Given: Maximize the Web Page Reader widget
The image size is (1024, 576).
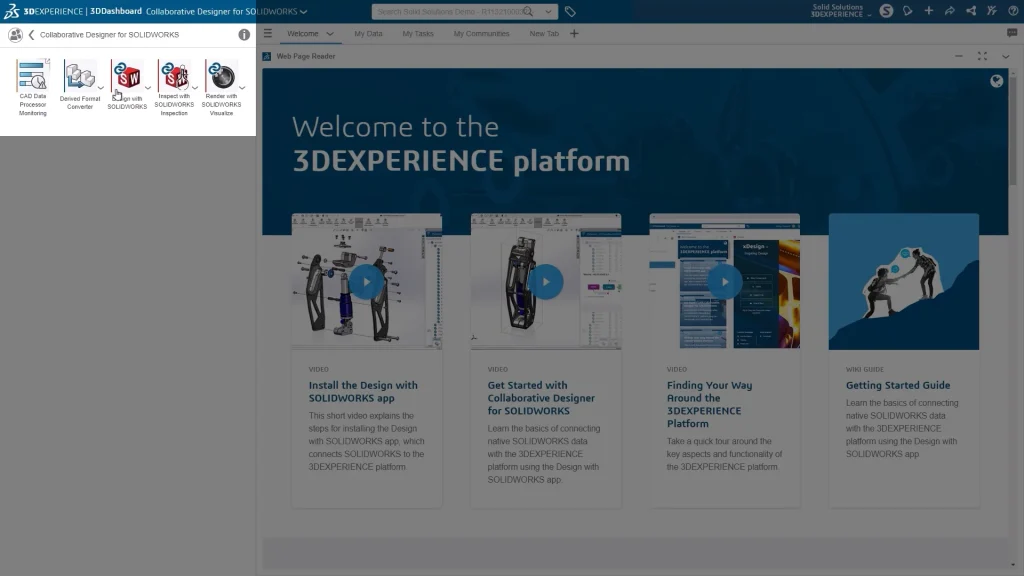Looking at the screenshot, I should pyautogui.click(x=982, y=56).
